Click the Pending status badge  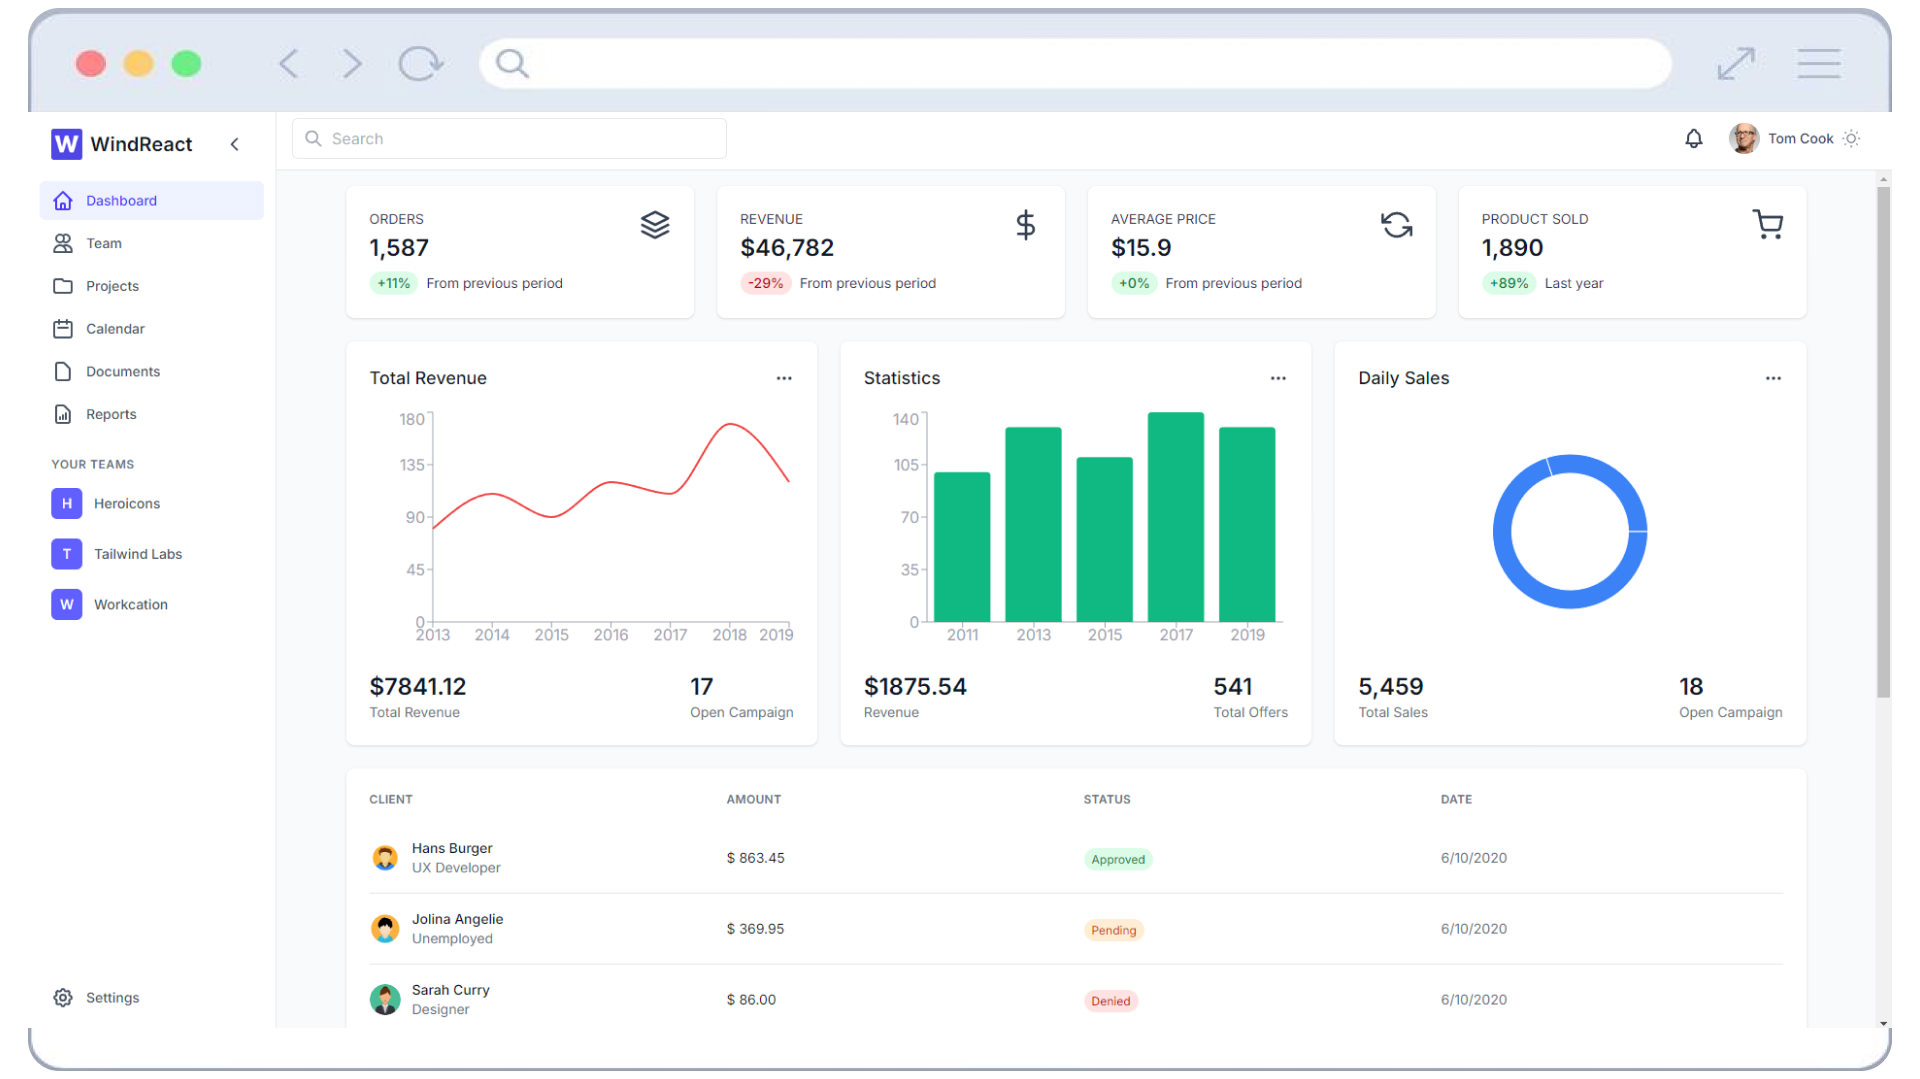[1114, 930]
